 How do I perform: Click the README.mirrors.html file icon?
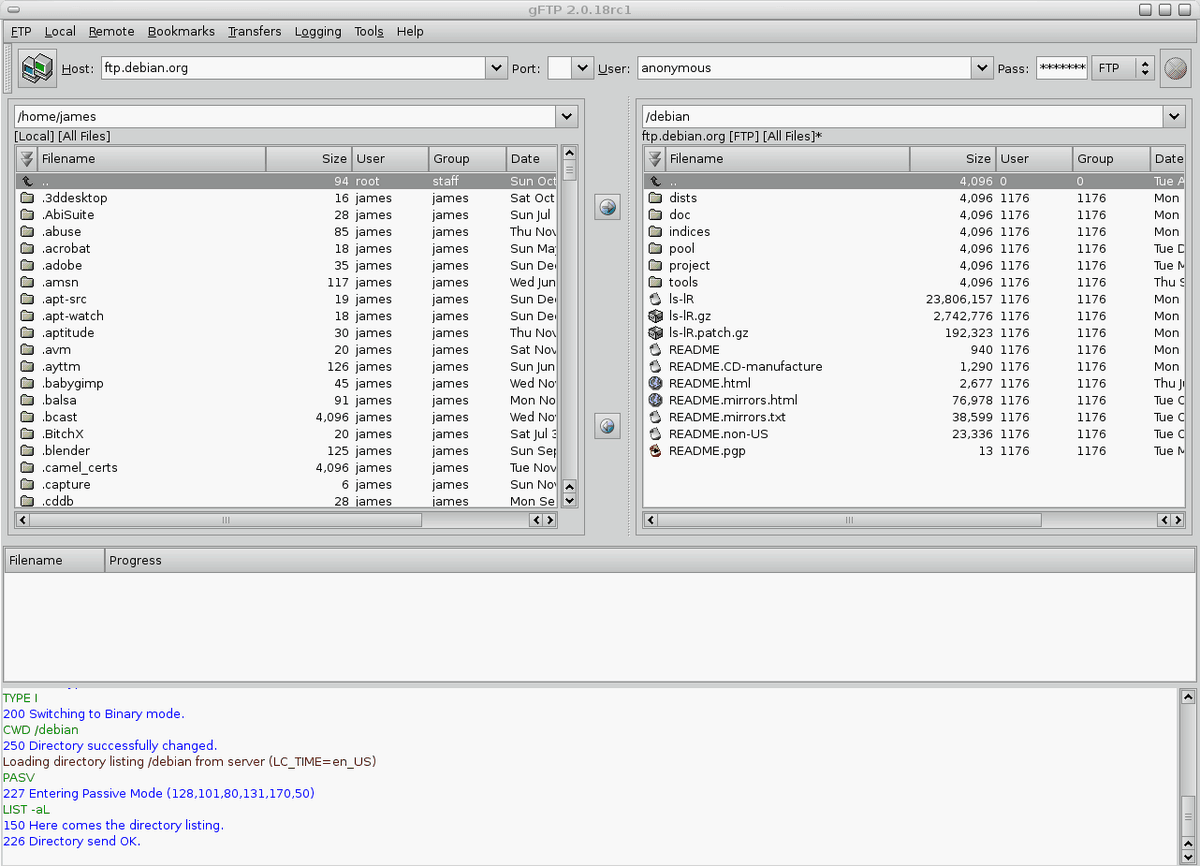coord(655,400)
